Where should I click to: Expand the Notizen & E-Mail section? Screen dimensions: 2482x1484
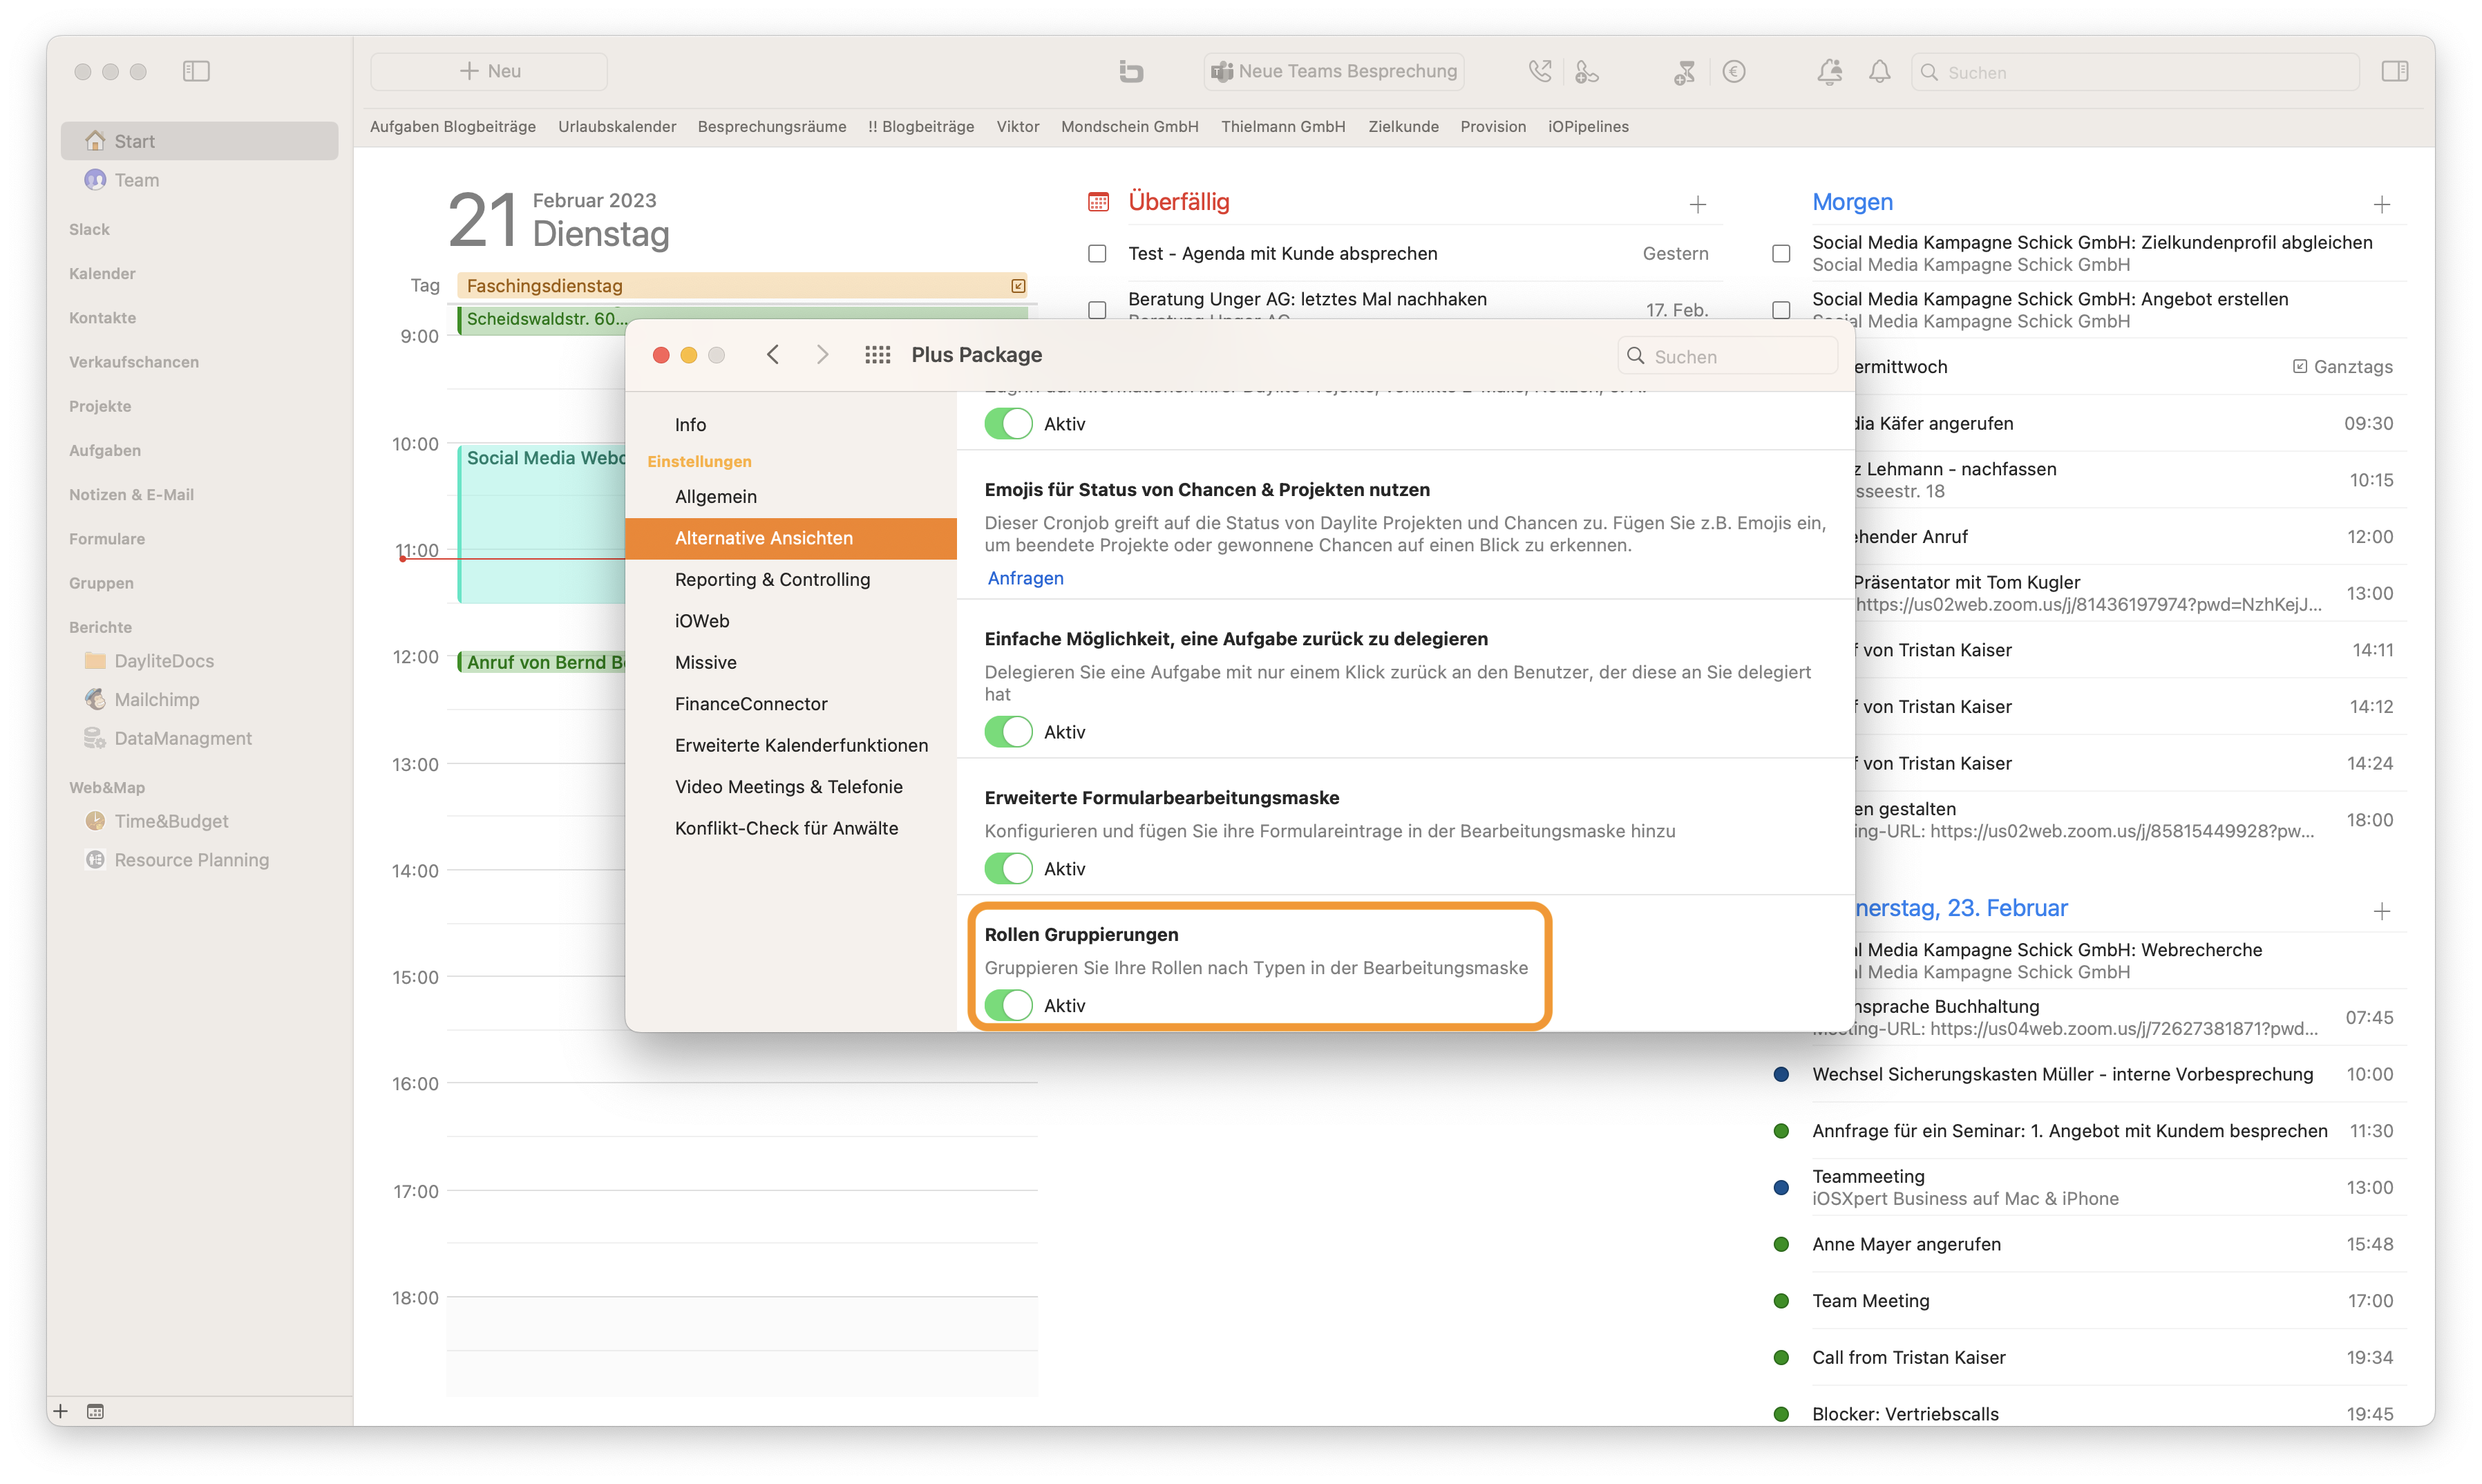coord(131,494)
